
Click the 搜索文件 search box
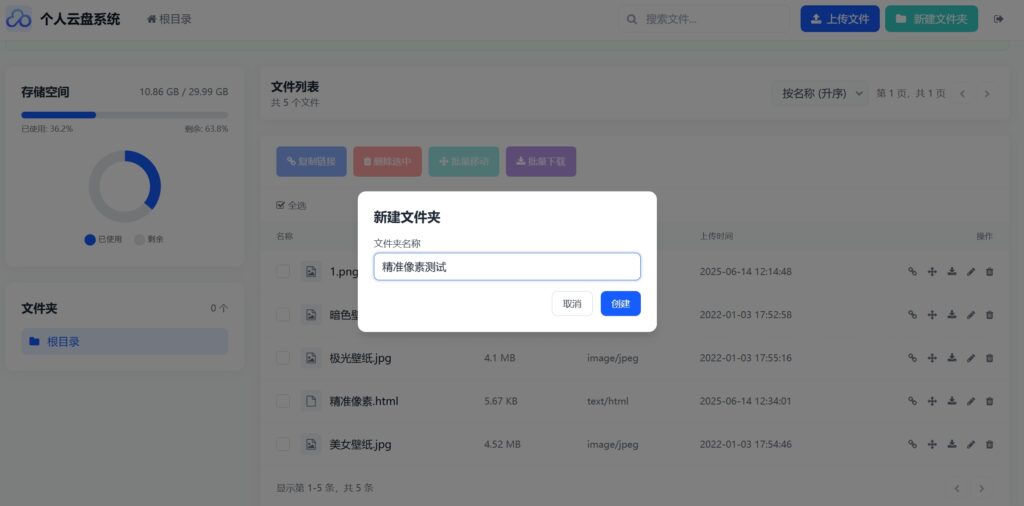705,19
